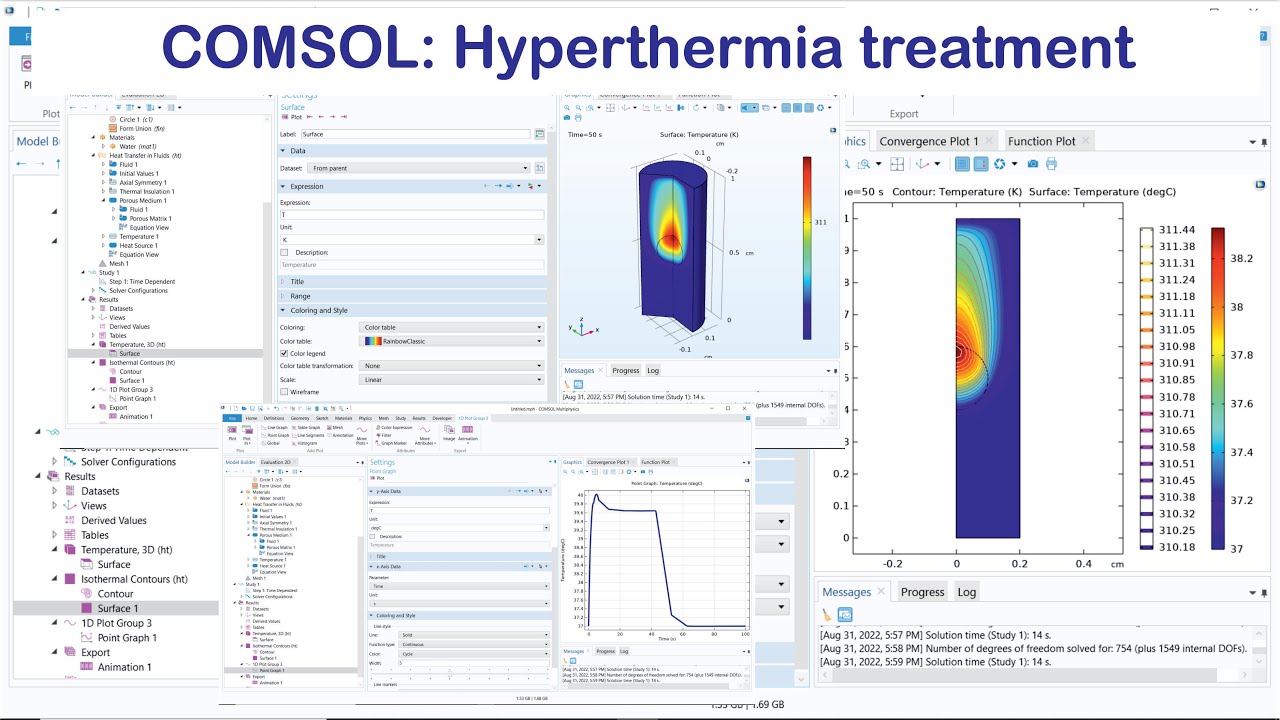Toggle Color legend checkbox in upper Settings
Viewport: 1280px width, 720px height.
[284, 353]
